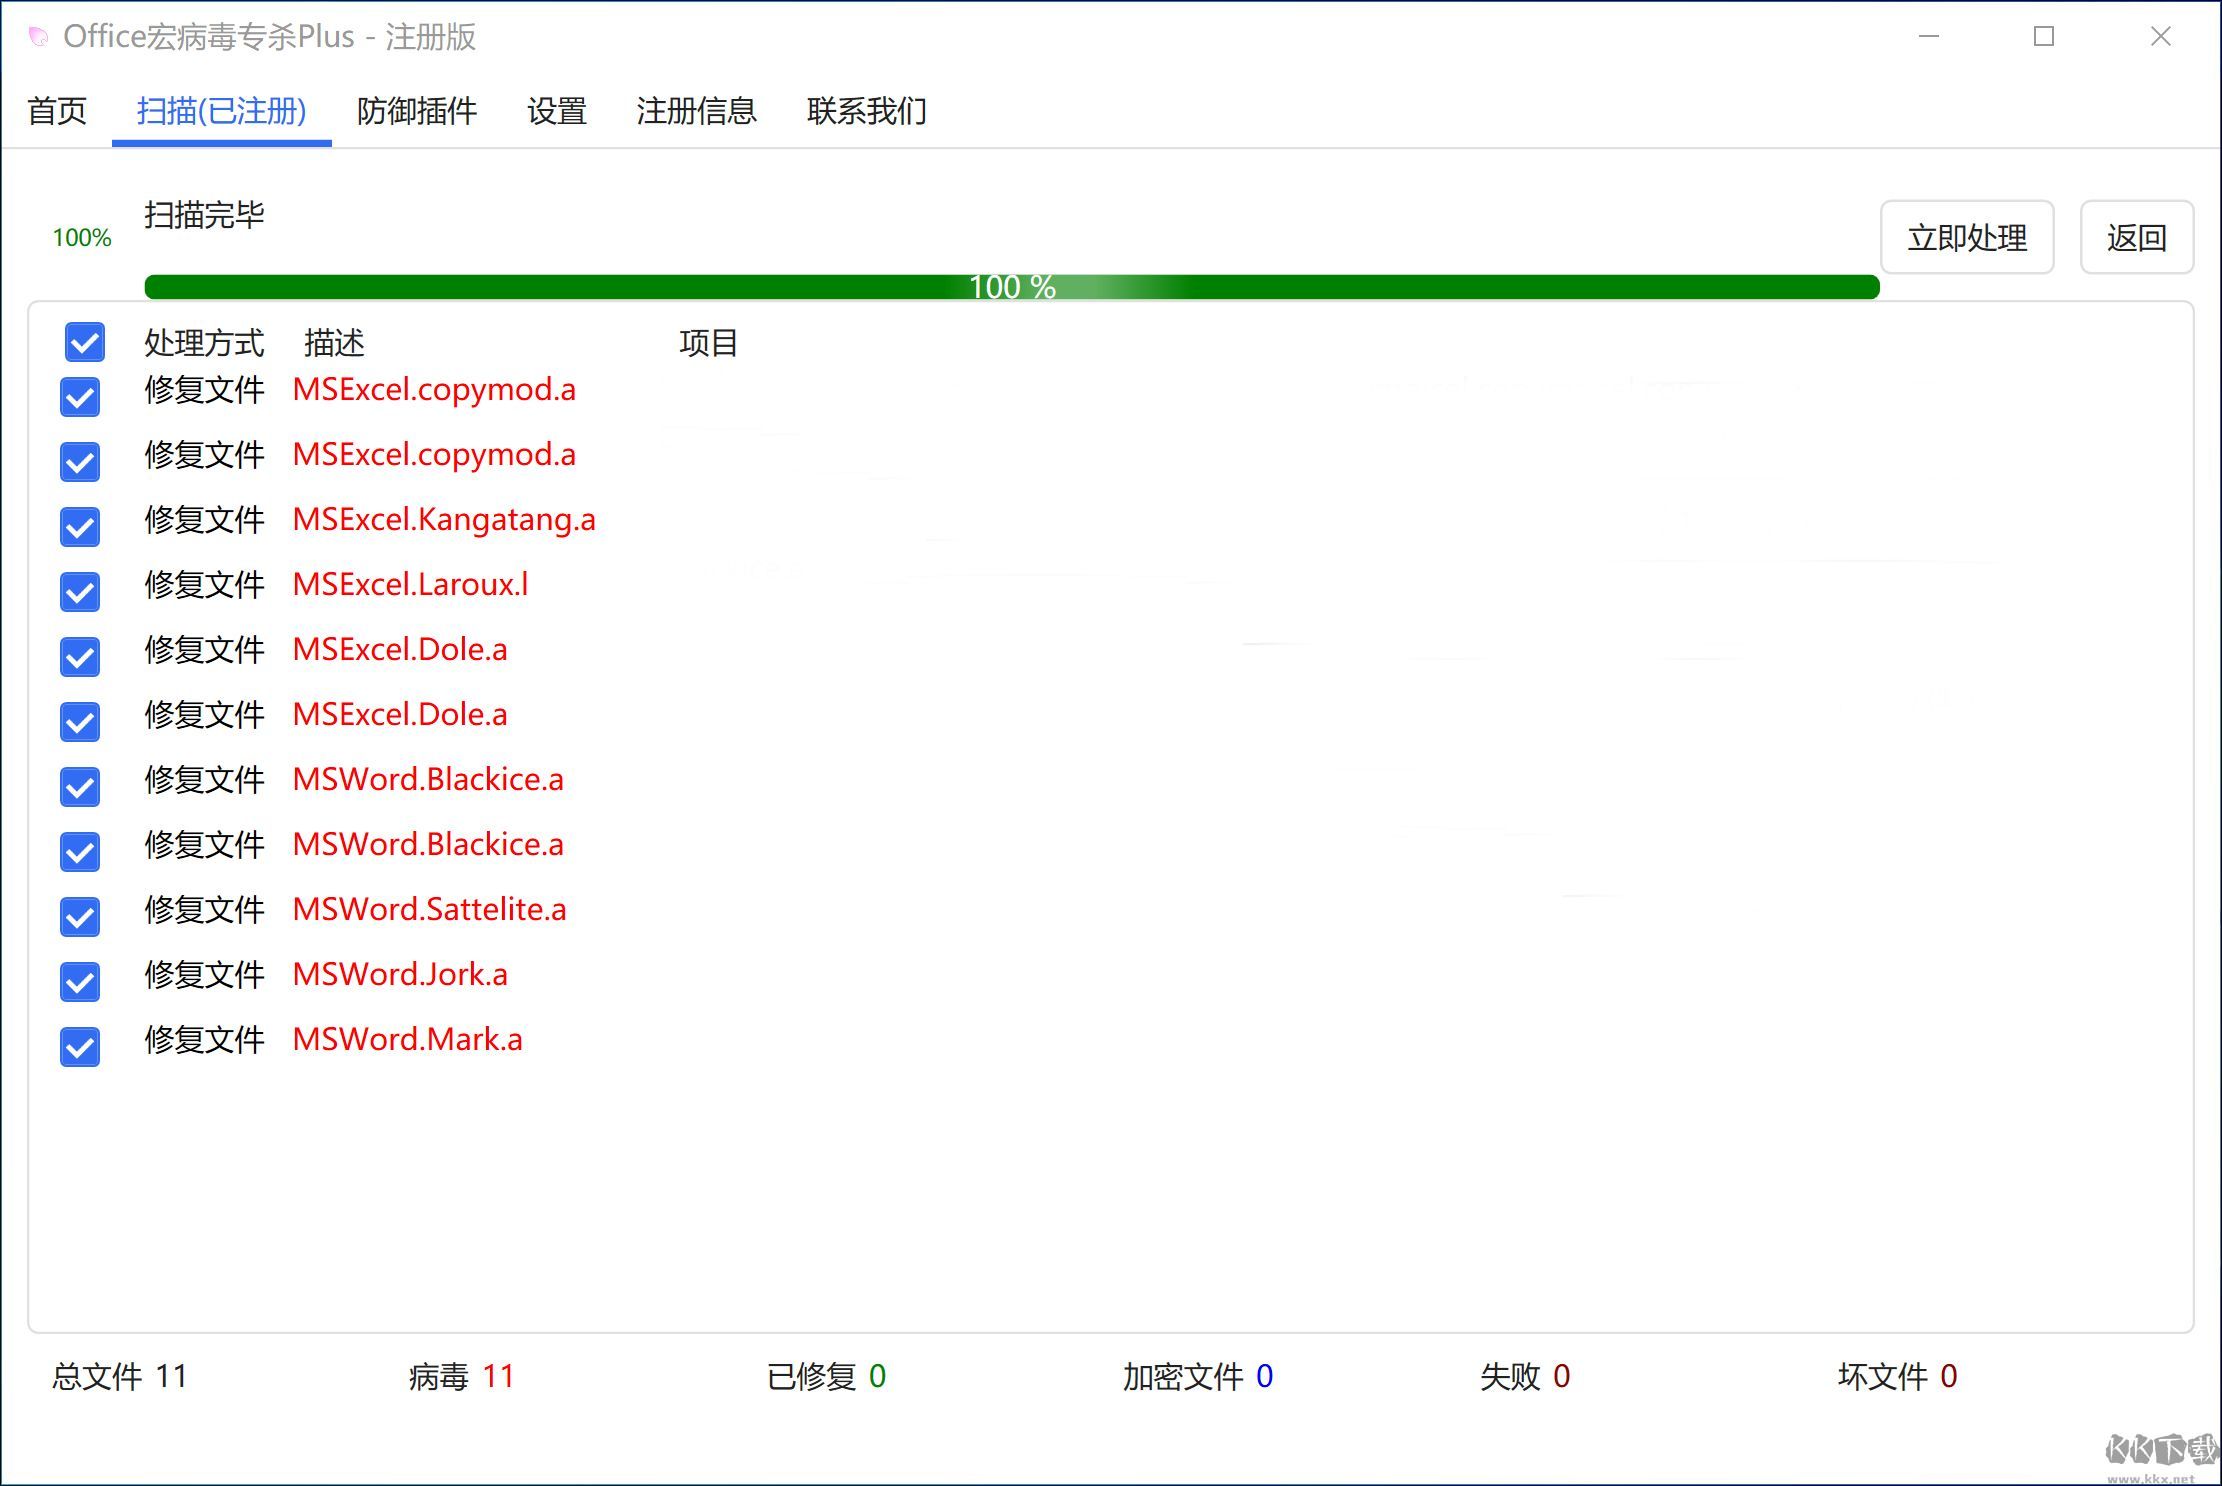Click 修复文件 in the MSWord.Mark.a row
Image resolution: width=2222 pixels, height=1486 pixels.
(x=204, y=1040)
